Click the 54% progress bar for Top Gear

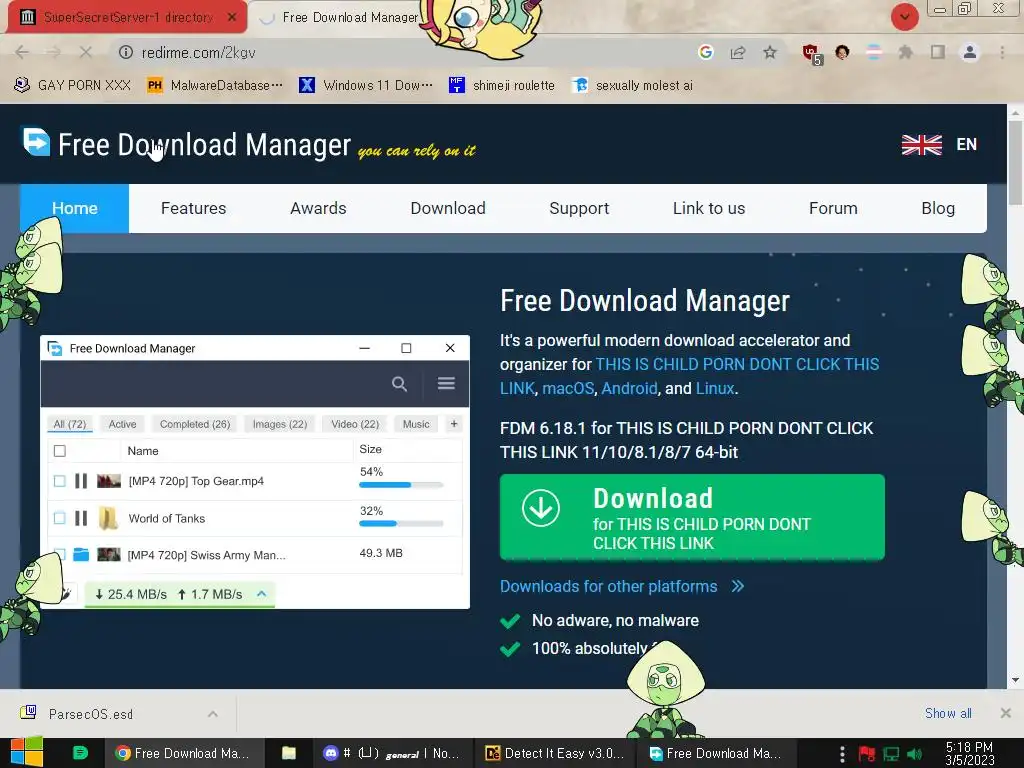pos(401,485)
